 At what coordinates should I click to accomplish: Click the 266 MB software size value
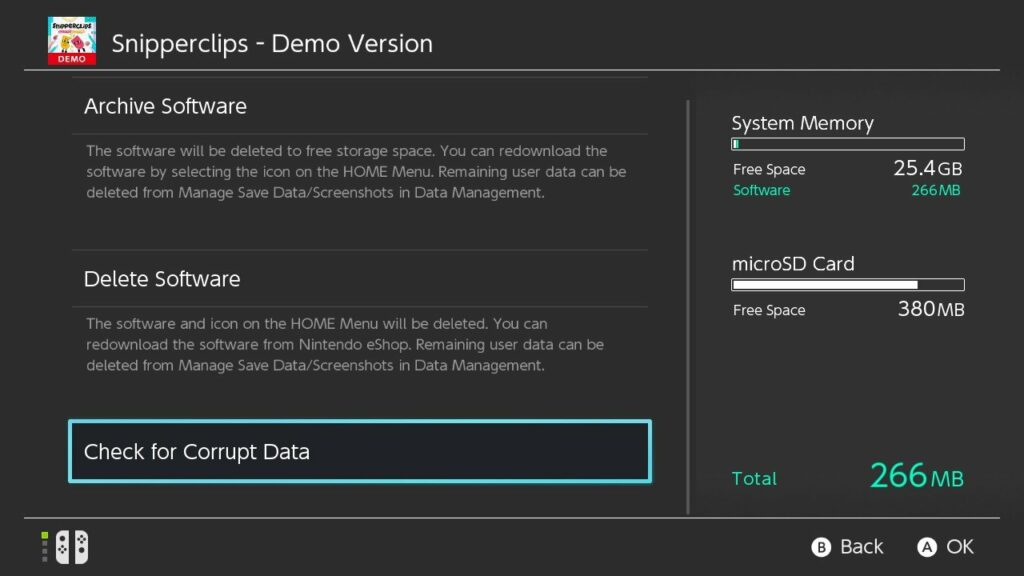point(936,190)
